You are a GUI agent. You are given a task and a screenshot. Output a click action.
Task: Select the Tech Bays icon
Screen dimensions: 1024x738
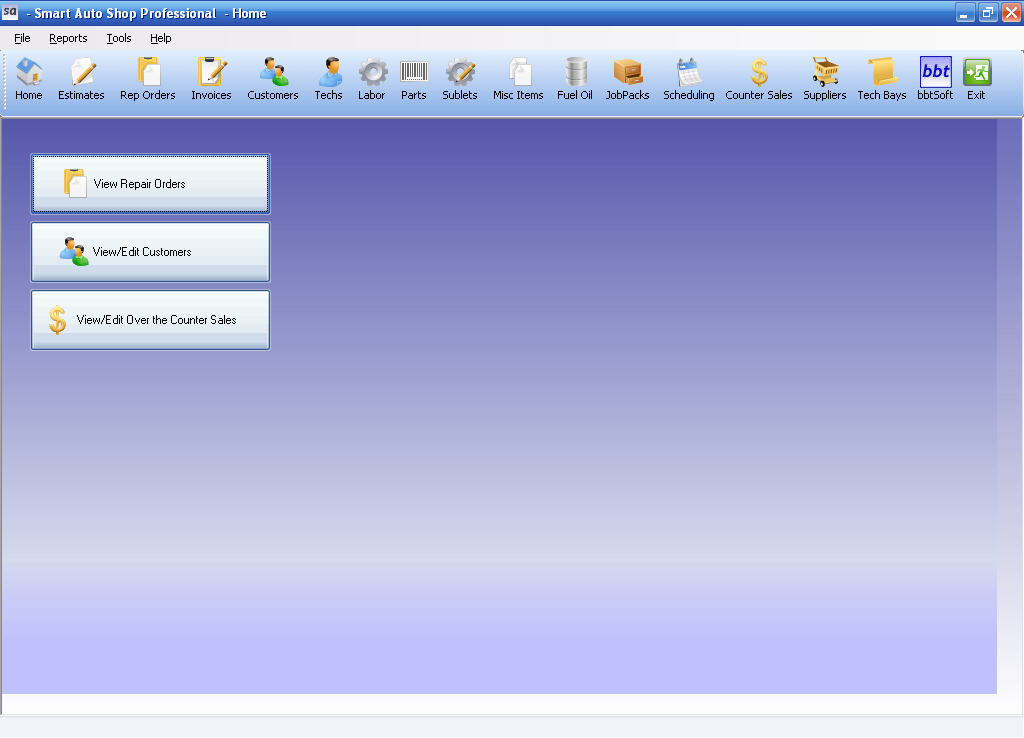(x=881, y=78)
